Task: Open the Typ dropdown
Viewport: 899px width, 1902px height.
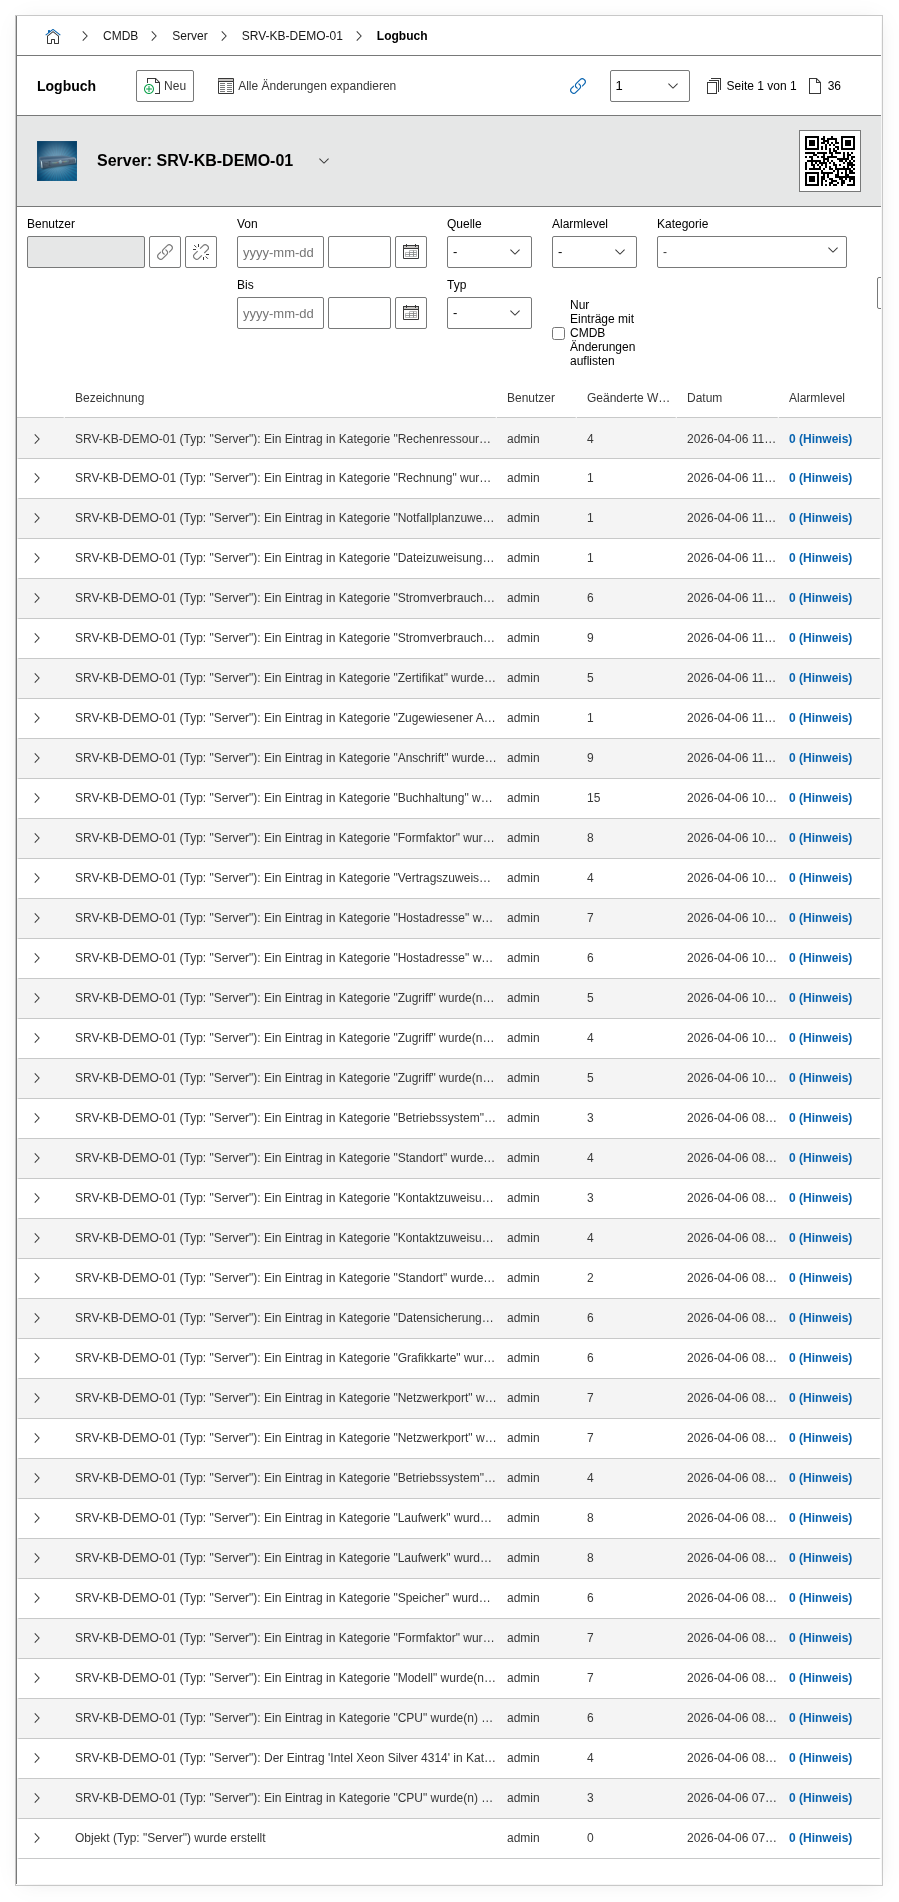Action: (x=488, y=313)
